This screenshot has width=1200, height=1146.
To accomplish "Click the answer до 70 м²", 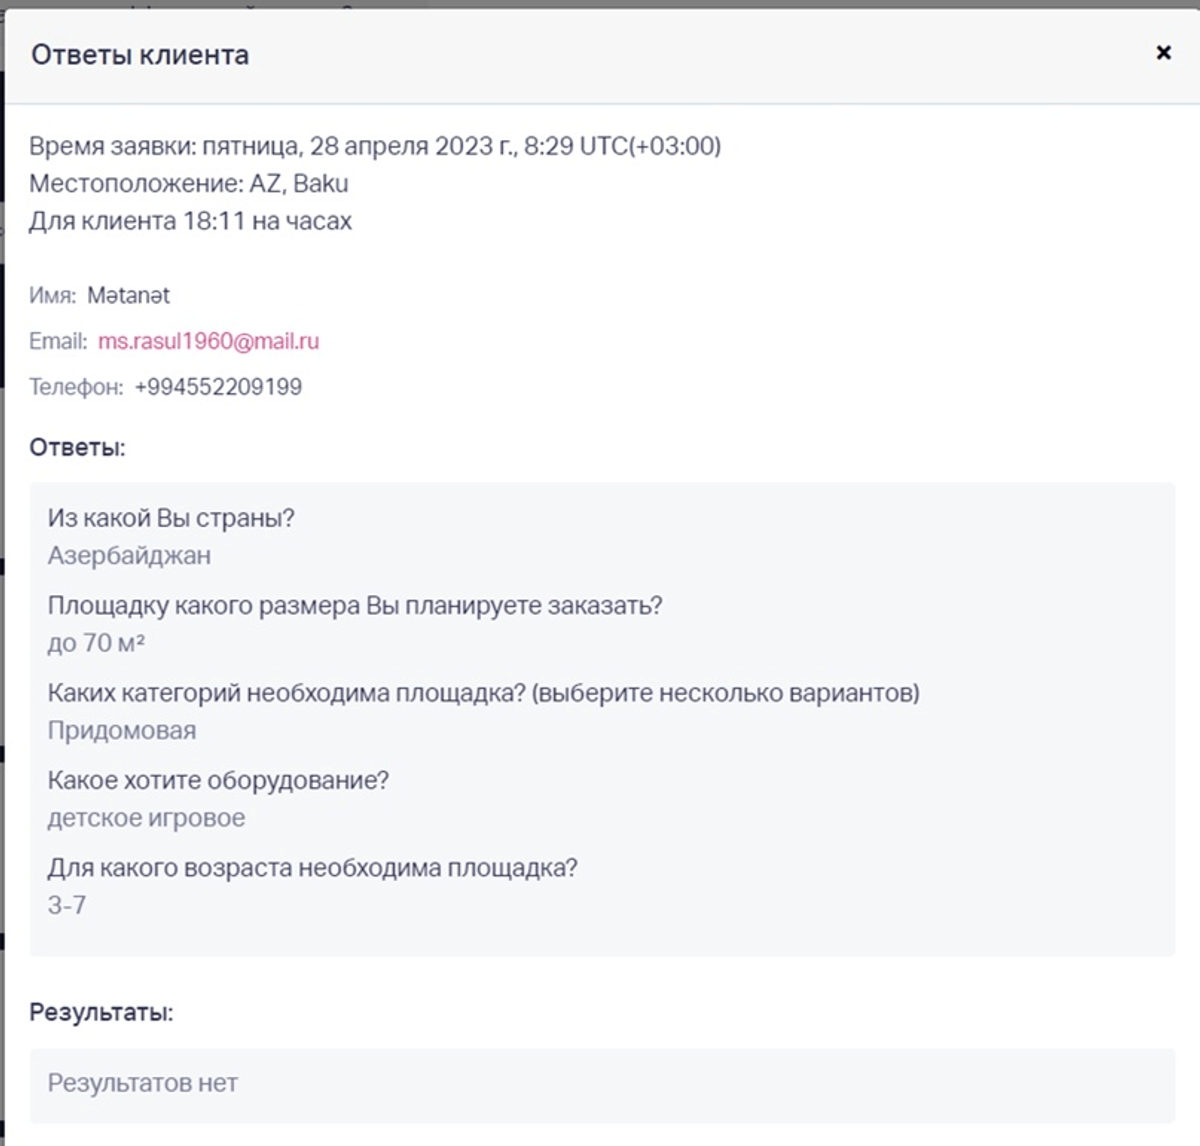I will pyautogui.click(x=96, y=643).
